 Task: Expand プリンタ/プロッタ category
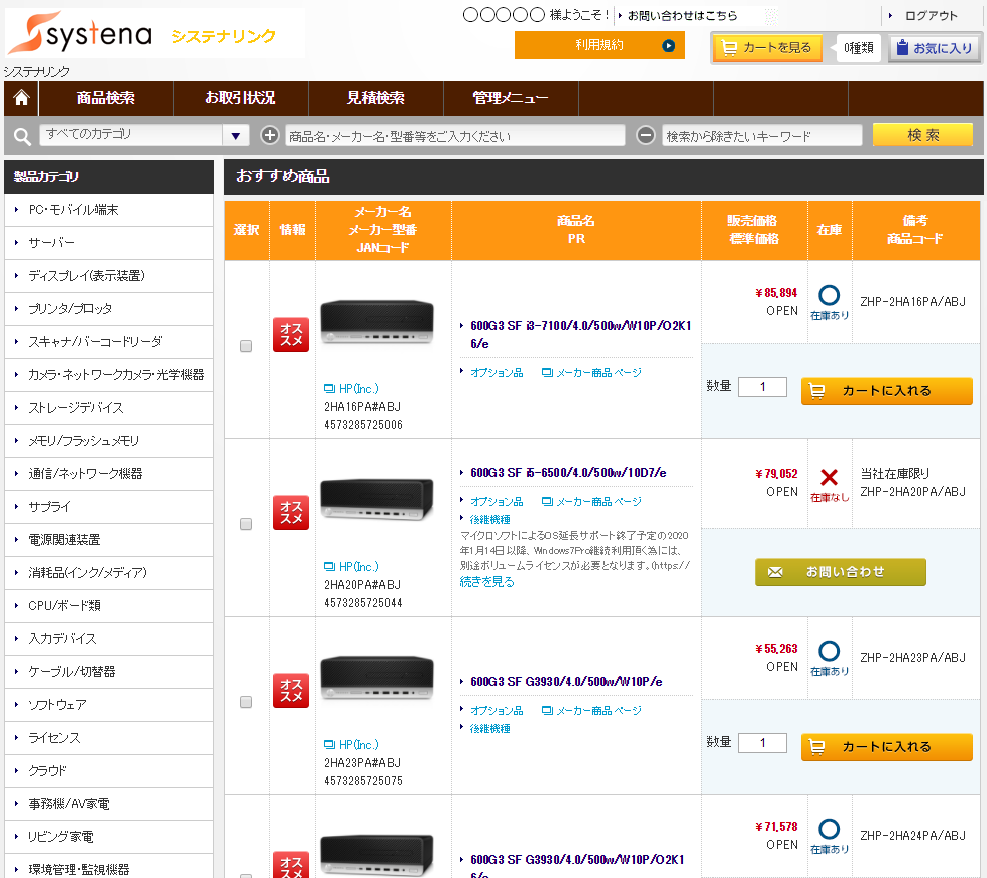click(109, 309)
